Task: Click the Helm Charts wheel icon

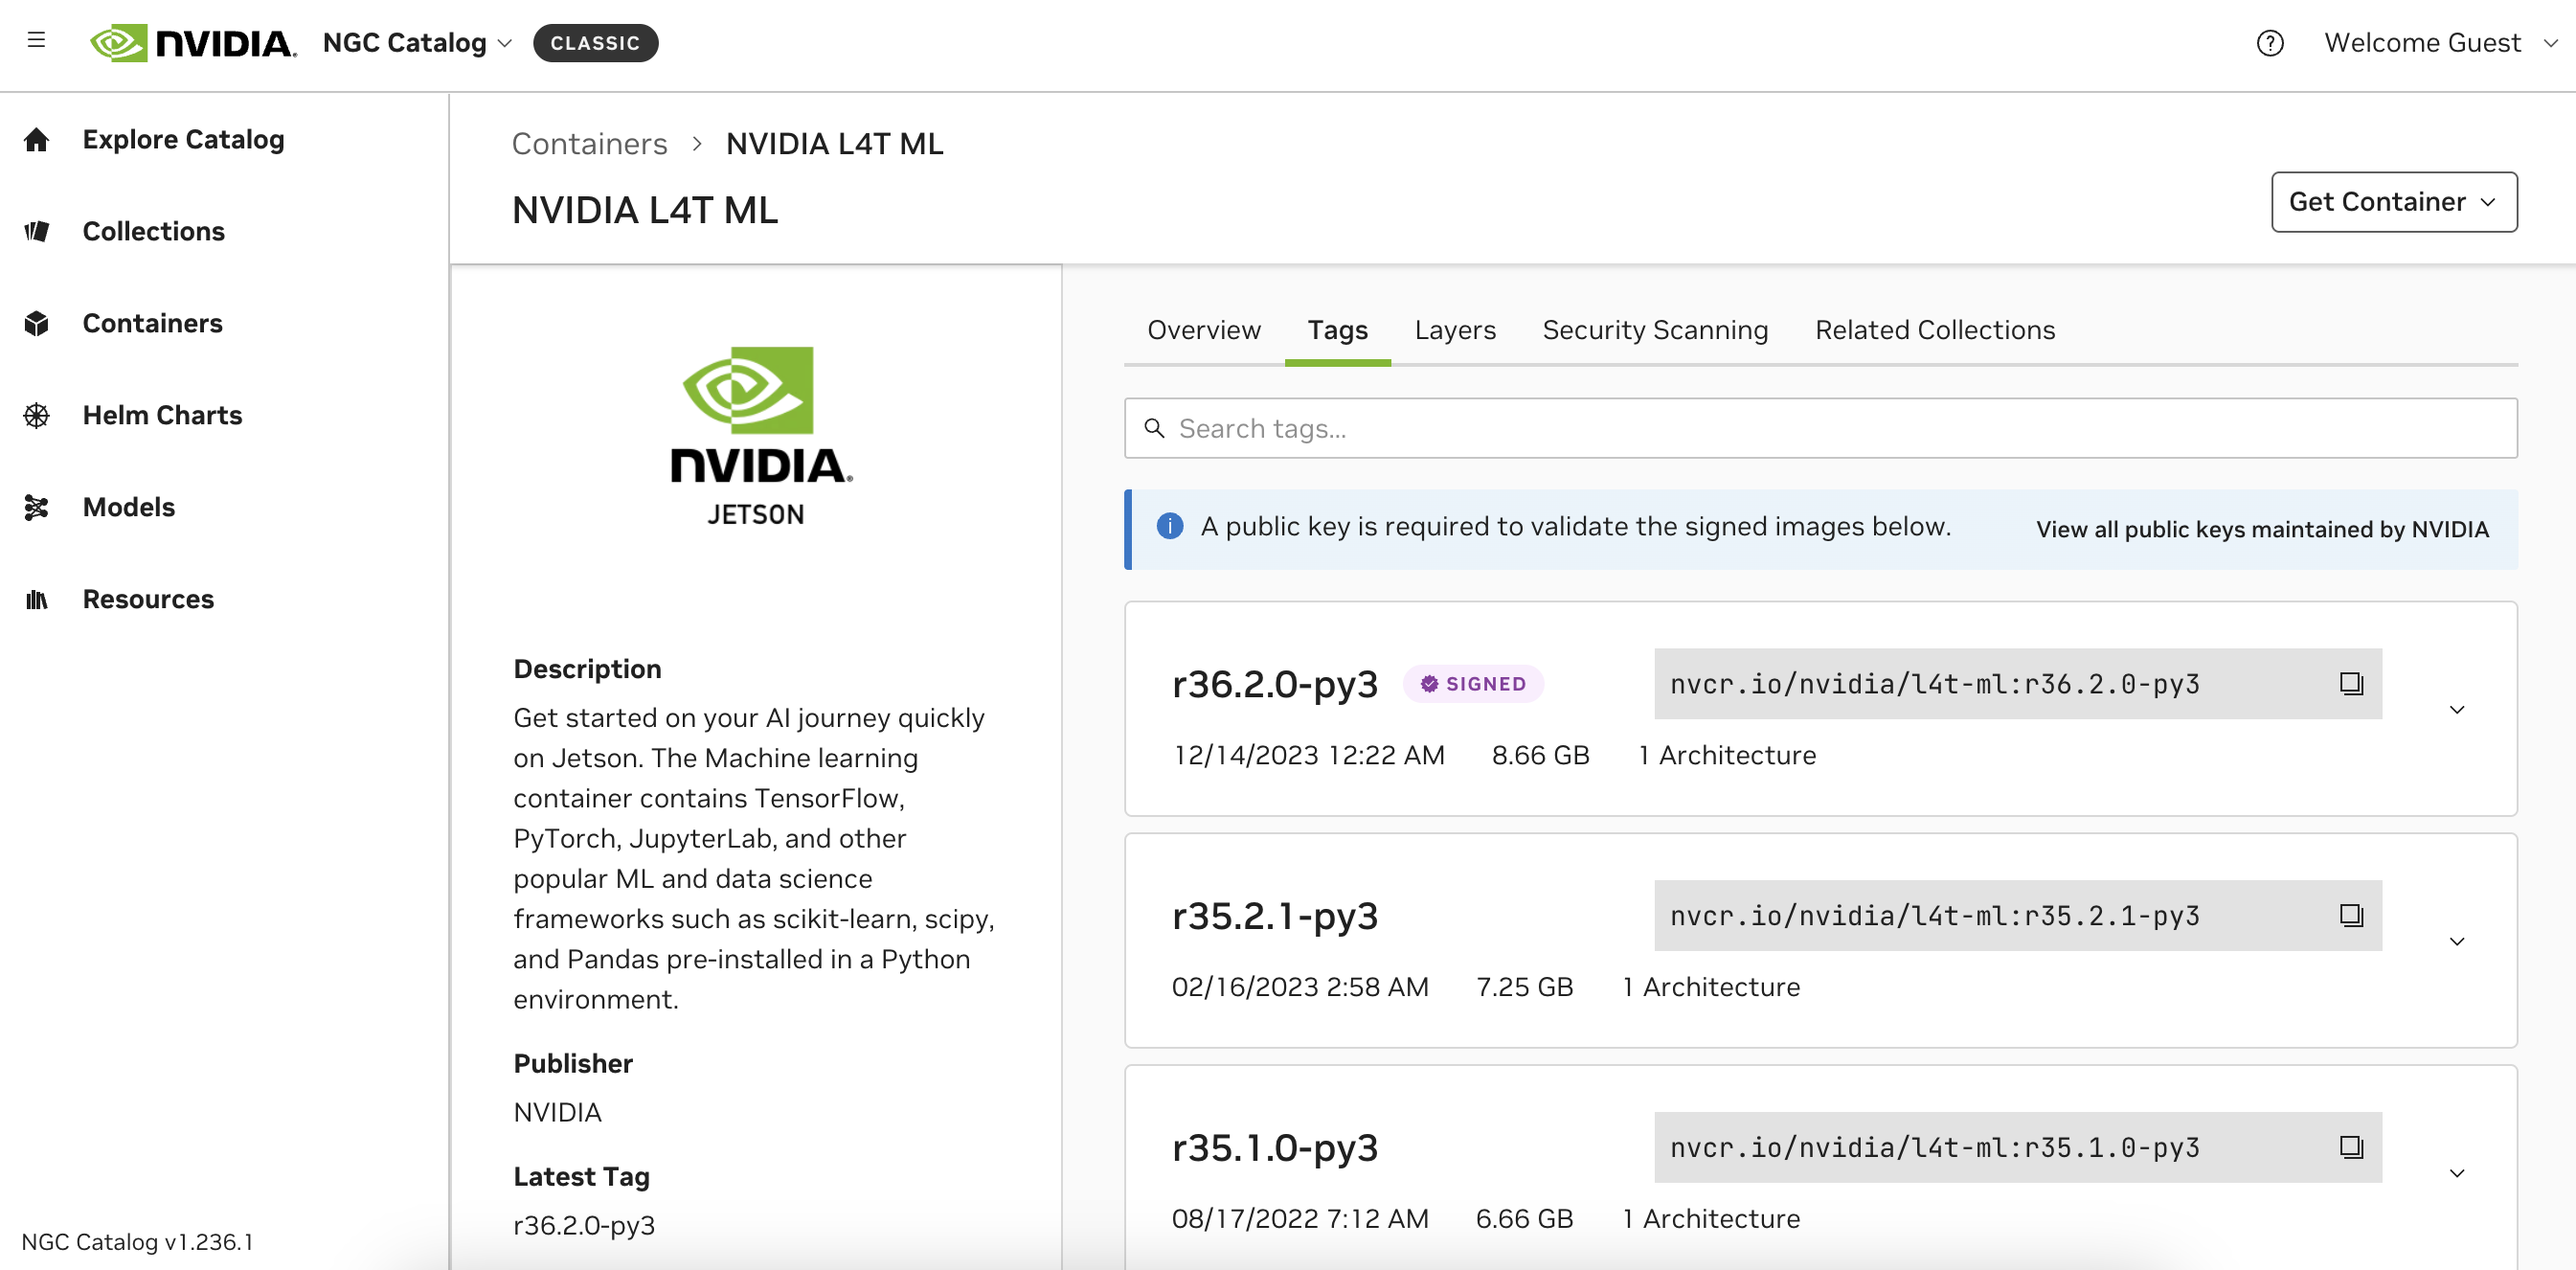Action: pos(37,415)
